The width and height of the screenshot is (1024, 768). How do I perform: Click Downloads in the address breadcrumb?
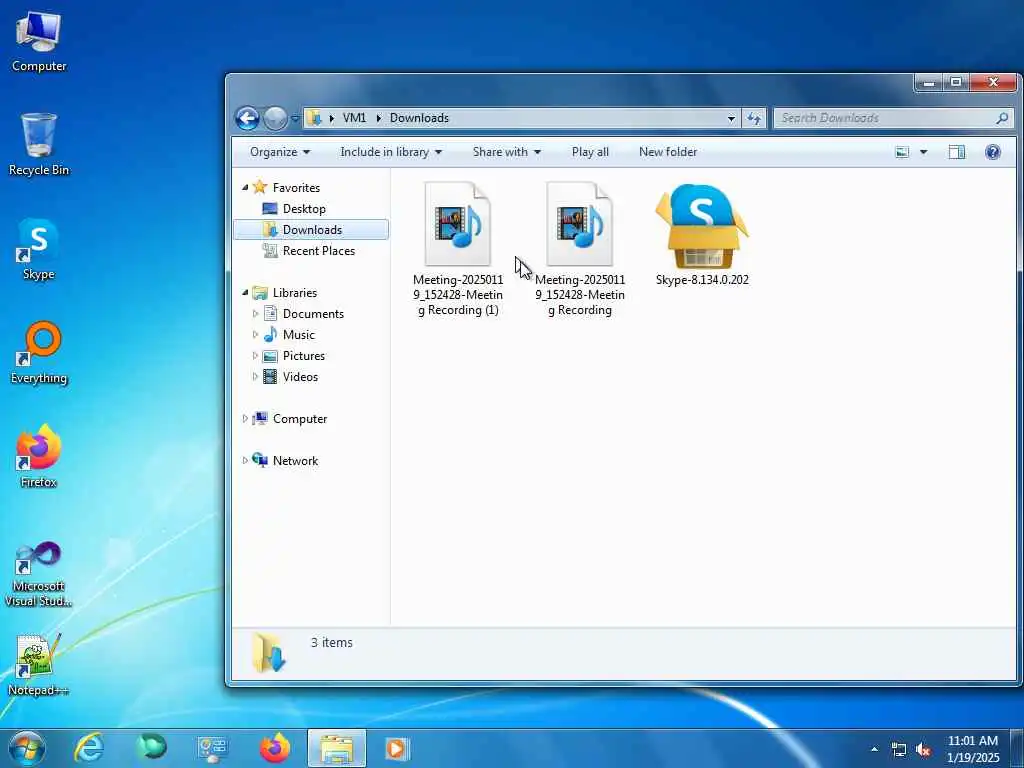[419, 118]
